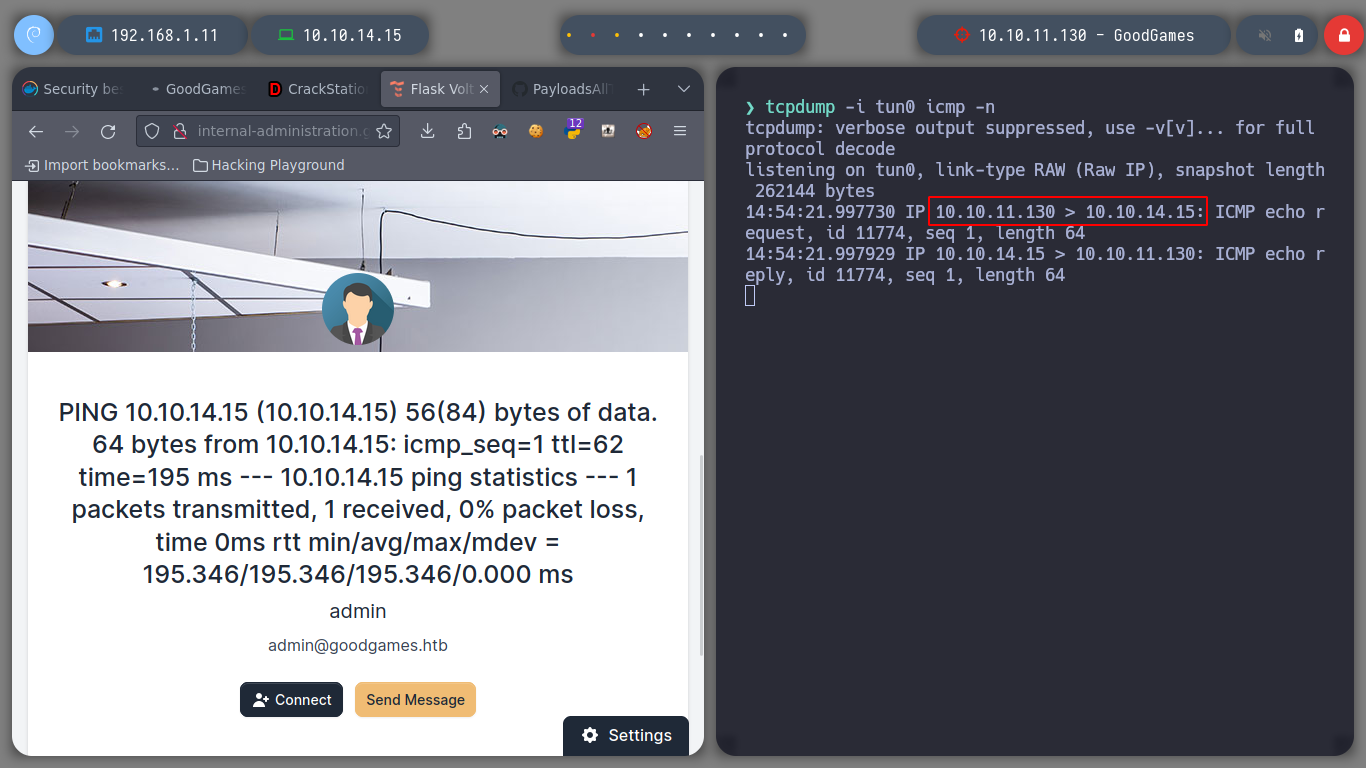This screenshot has height=768, width=1366.
Task: Click the tcpdump -i tun0 icmp -n command
Action: (x=880, y=107)
